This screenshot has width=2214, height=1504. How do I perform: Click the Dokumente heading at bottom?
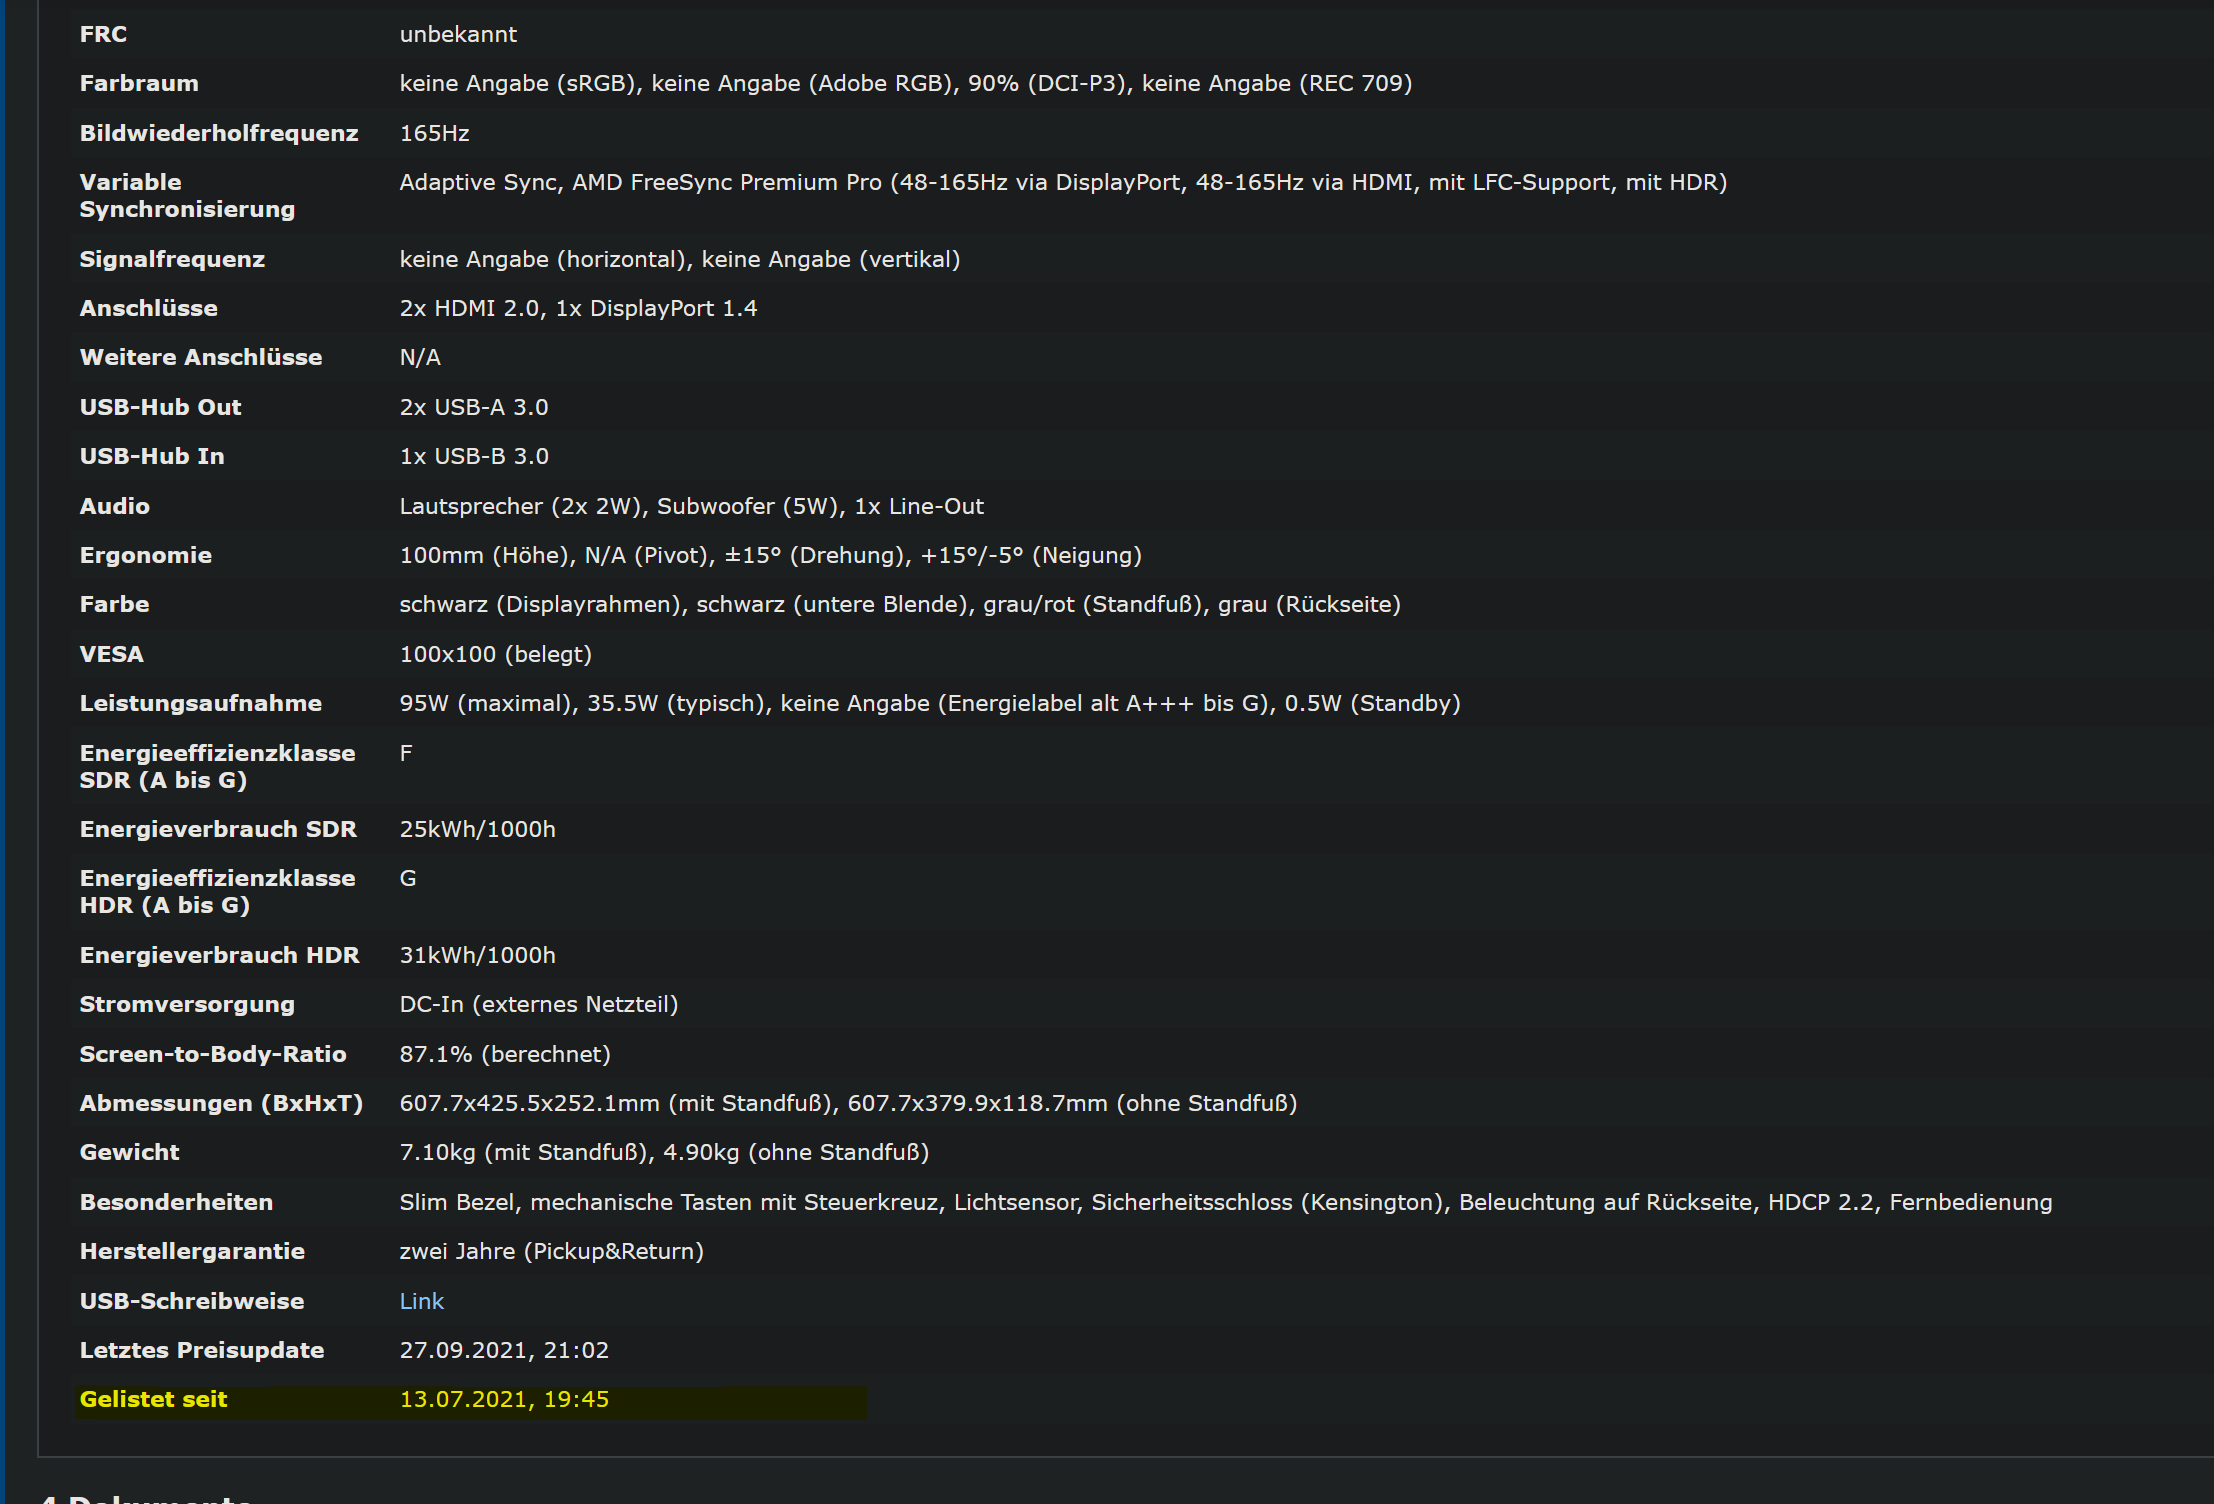(145, 1497)
